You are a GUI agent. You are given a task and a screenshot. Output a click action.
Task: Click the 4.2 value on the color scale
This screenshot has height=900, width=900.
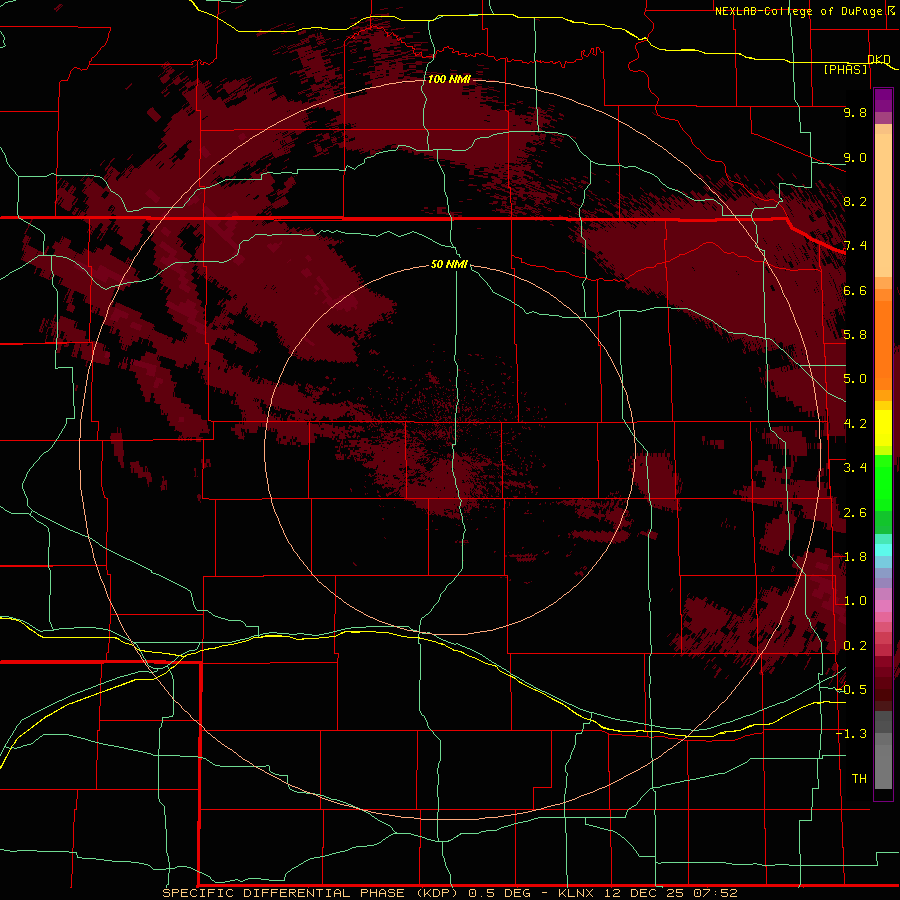[x=855, y=424]
